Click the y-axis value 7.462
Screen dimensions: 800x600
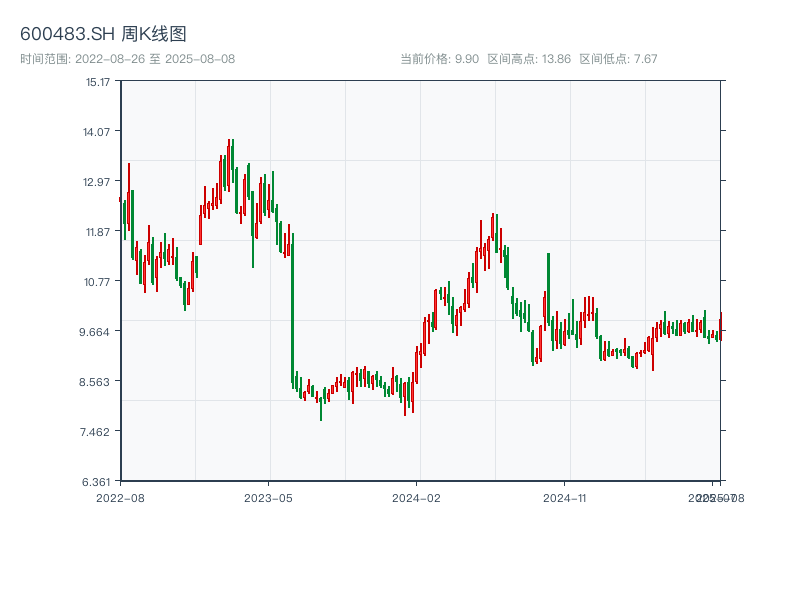[x=95, y=432]
